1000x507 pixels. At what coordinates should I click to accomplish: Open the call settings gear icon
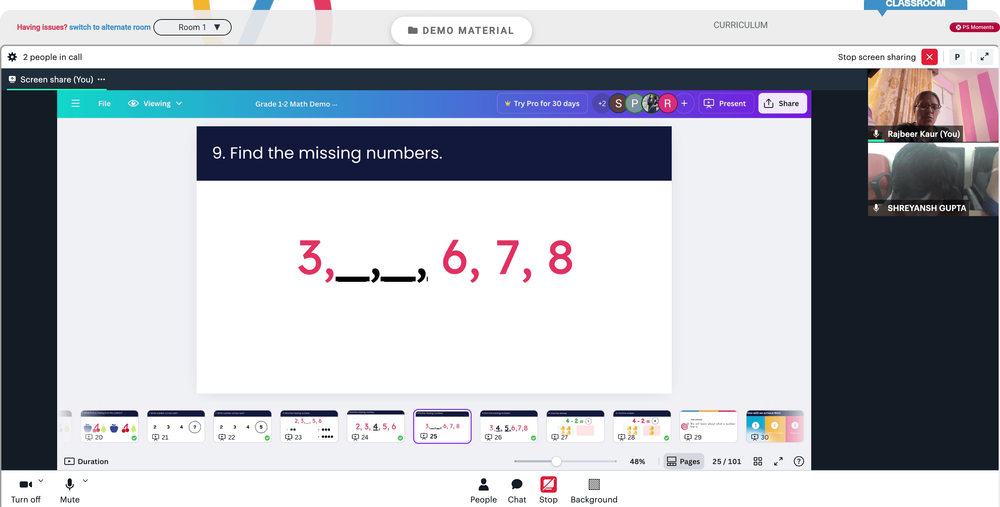12,57
